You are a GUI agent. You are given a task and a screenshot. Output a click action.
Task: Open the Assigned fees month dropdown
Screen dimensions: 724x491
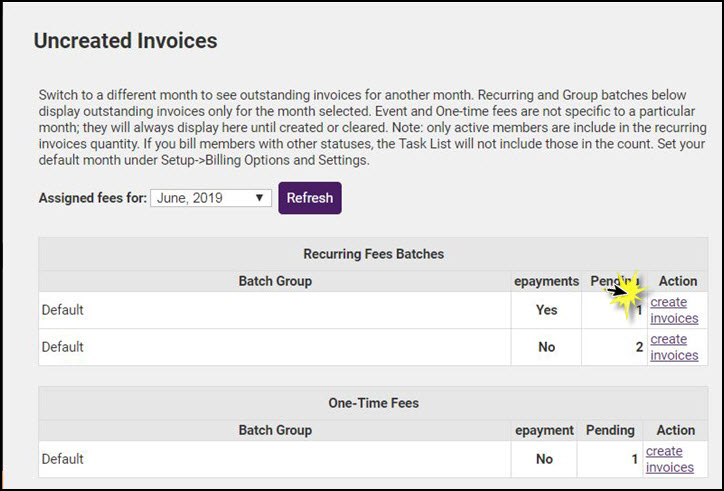pos(211,198)
